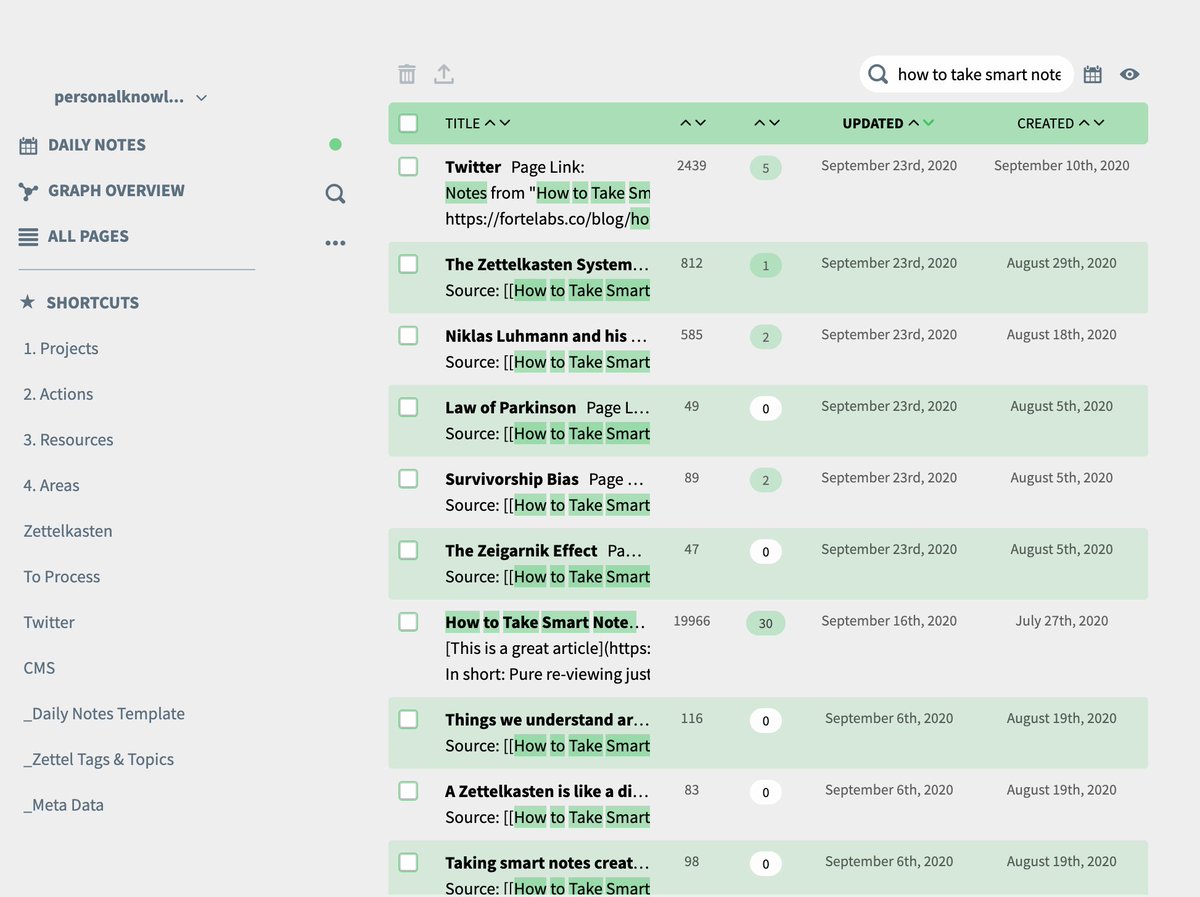Sort by mentions count column arrows
1200x897 pixels.
767,123
